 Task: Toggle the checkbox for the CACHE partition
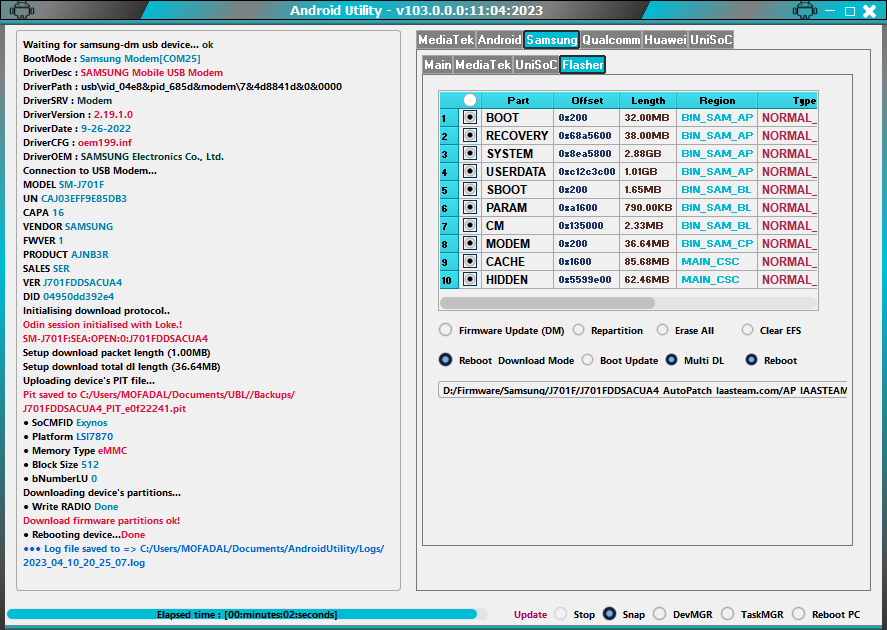point(470,261)
